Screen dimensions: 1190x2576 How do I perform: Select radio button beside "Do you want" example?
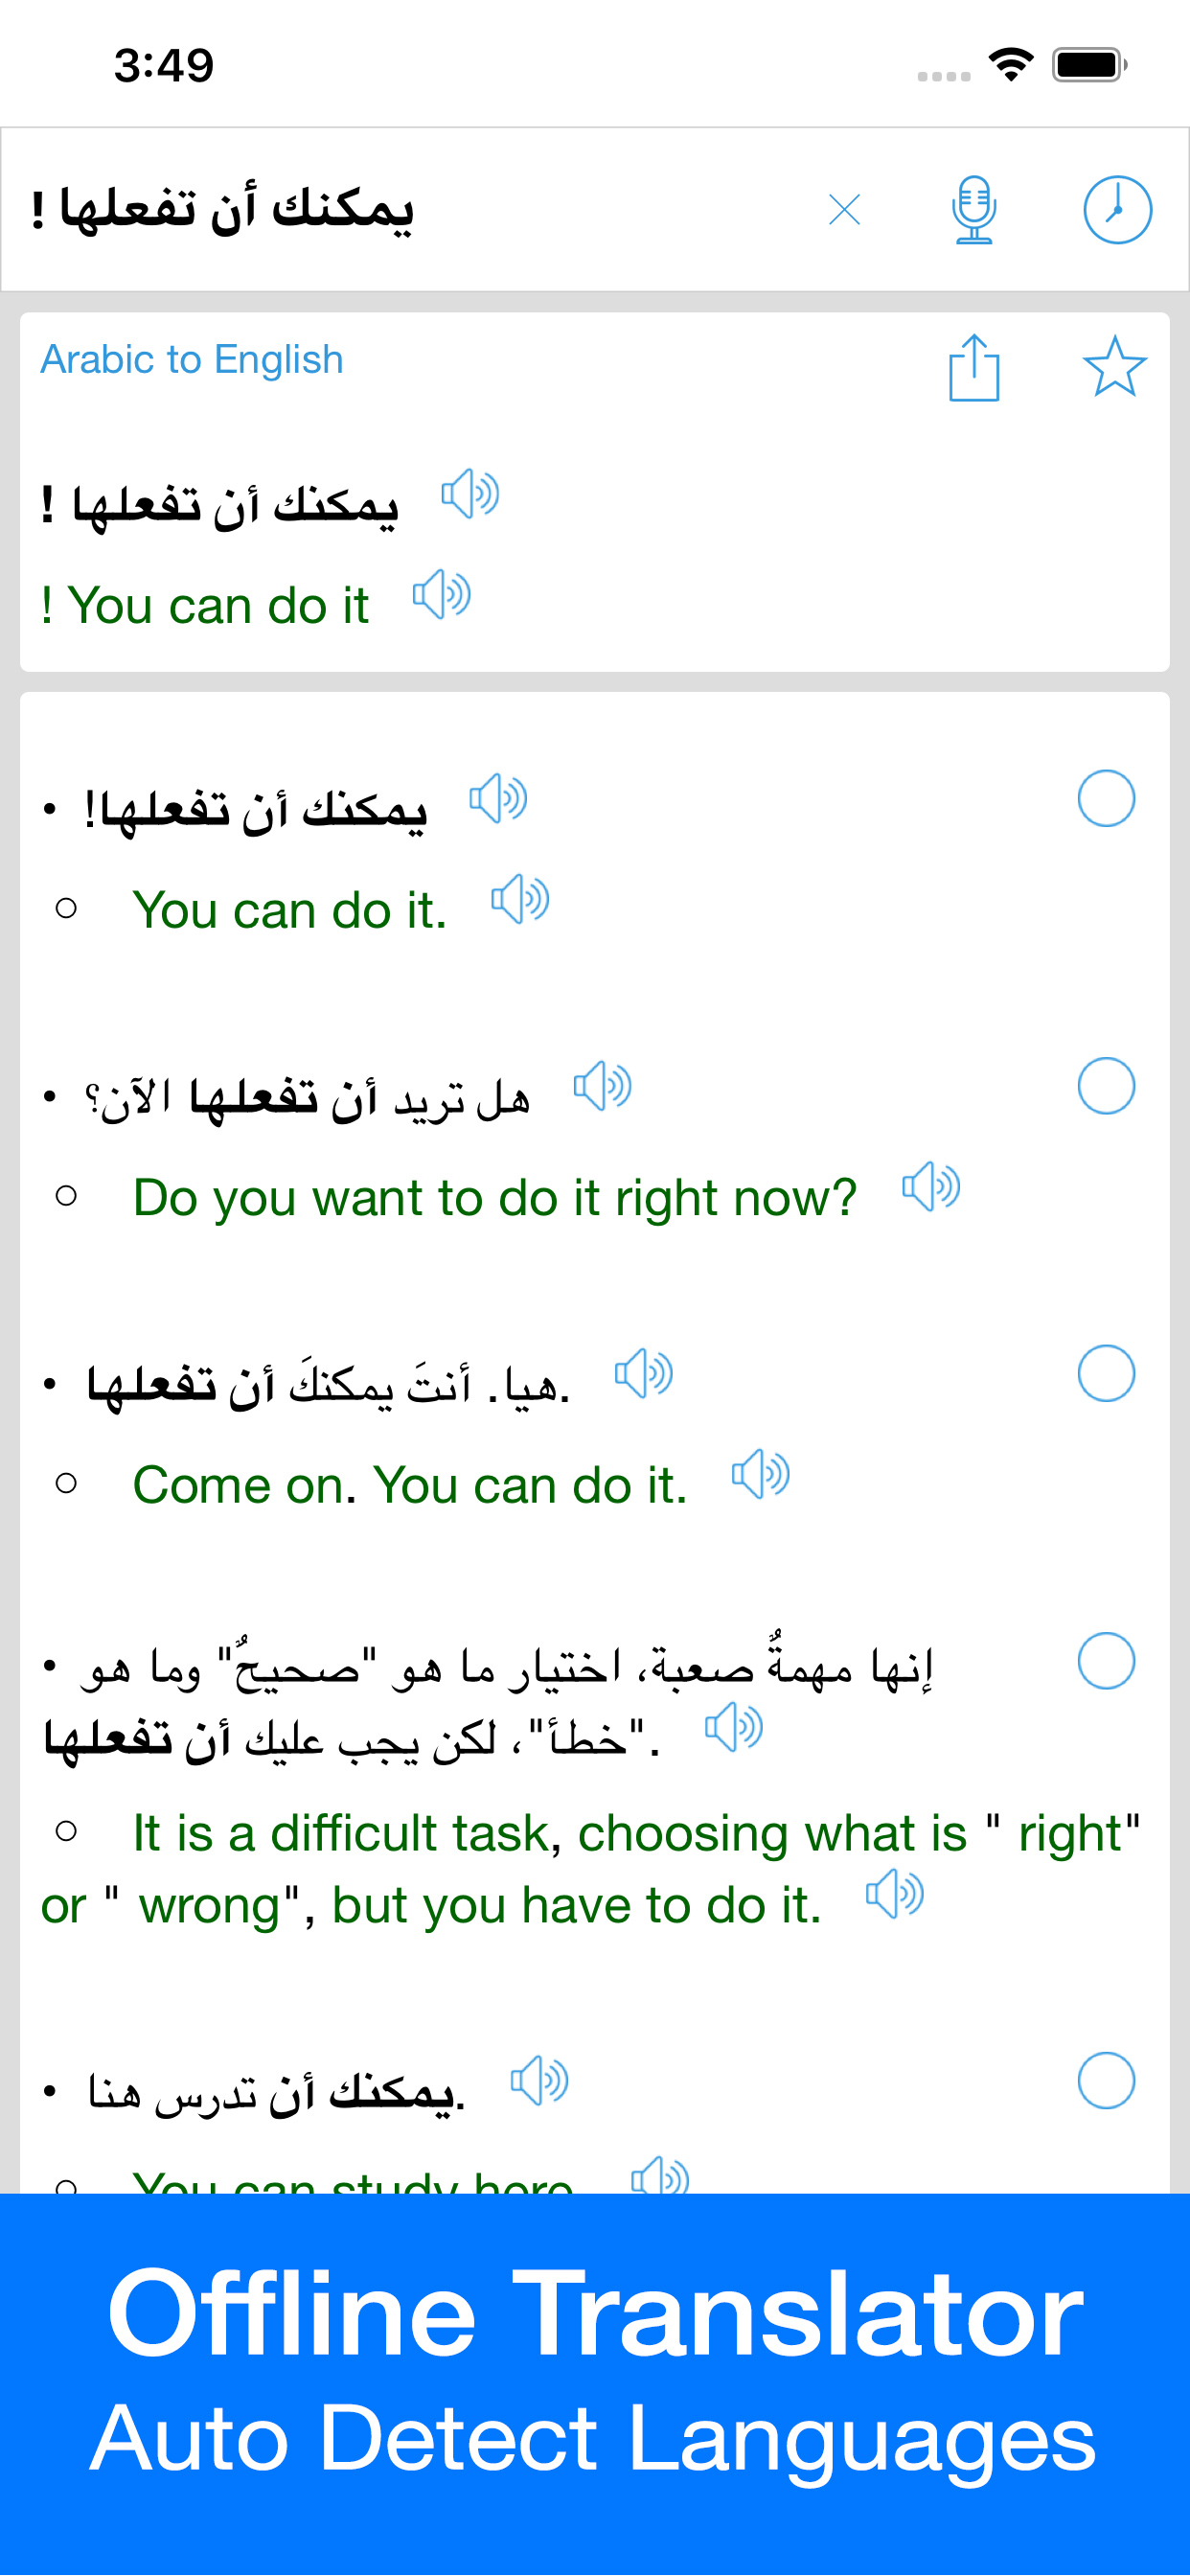click(1106, 1086)
